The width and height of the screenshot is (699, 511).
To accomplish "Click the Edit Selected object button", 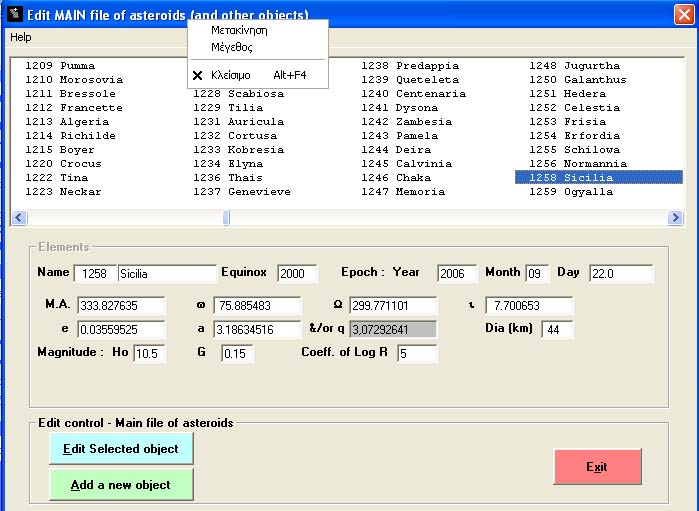I will tap(121, 449).
